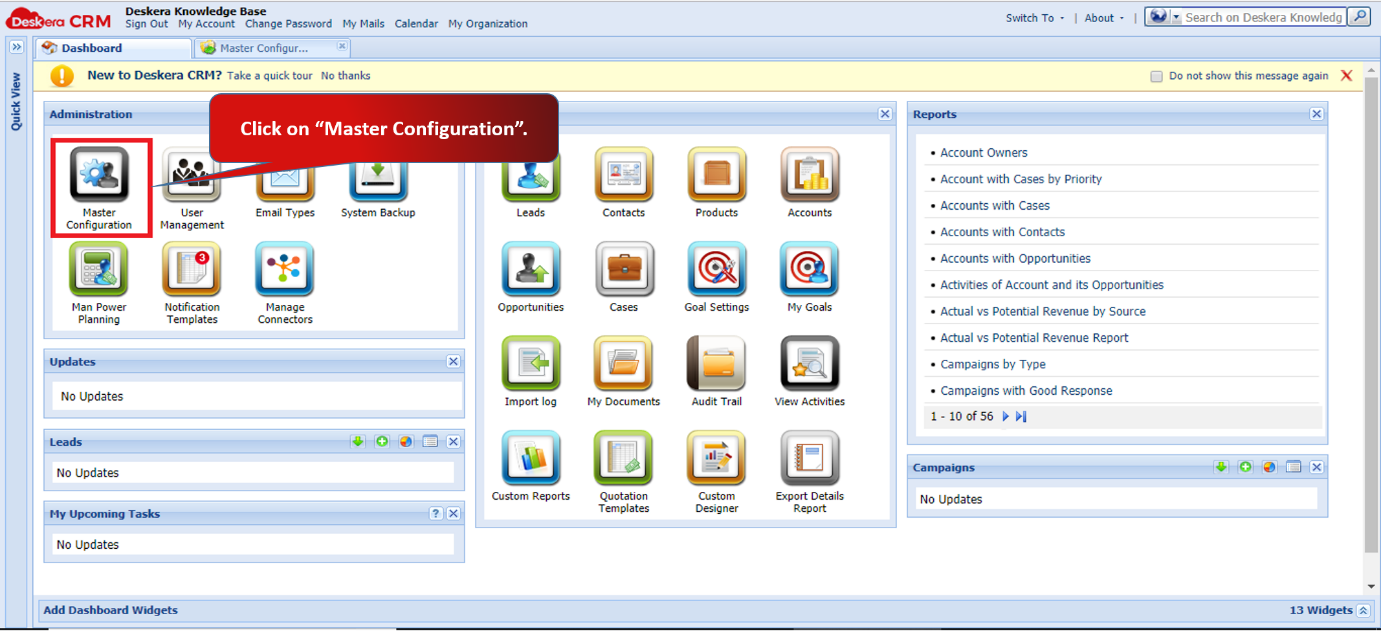Open Export Details Report
1381x631 pixels.
pyautogui.click(x=810, y=460)
